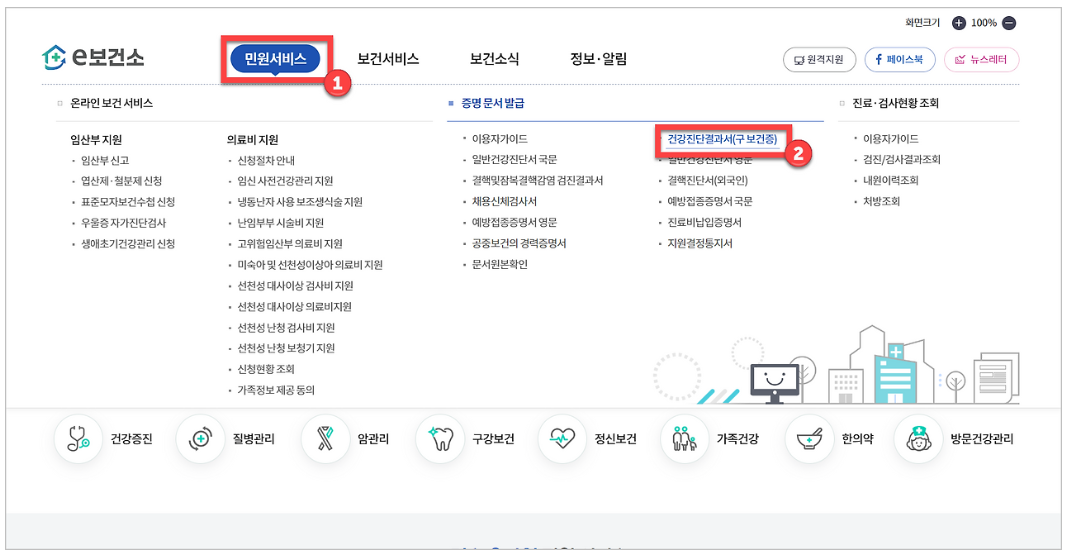Open 임산부 신고 link
The height and width of the screenshot is (555, 1067).
coord(105,160)
